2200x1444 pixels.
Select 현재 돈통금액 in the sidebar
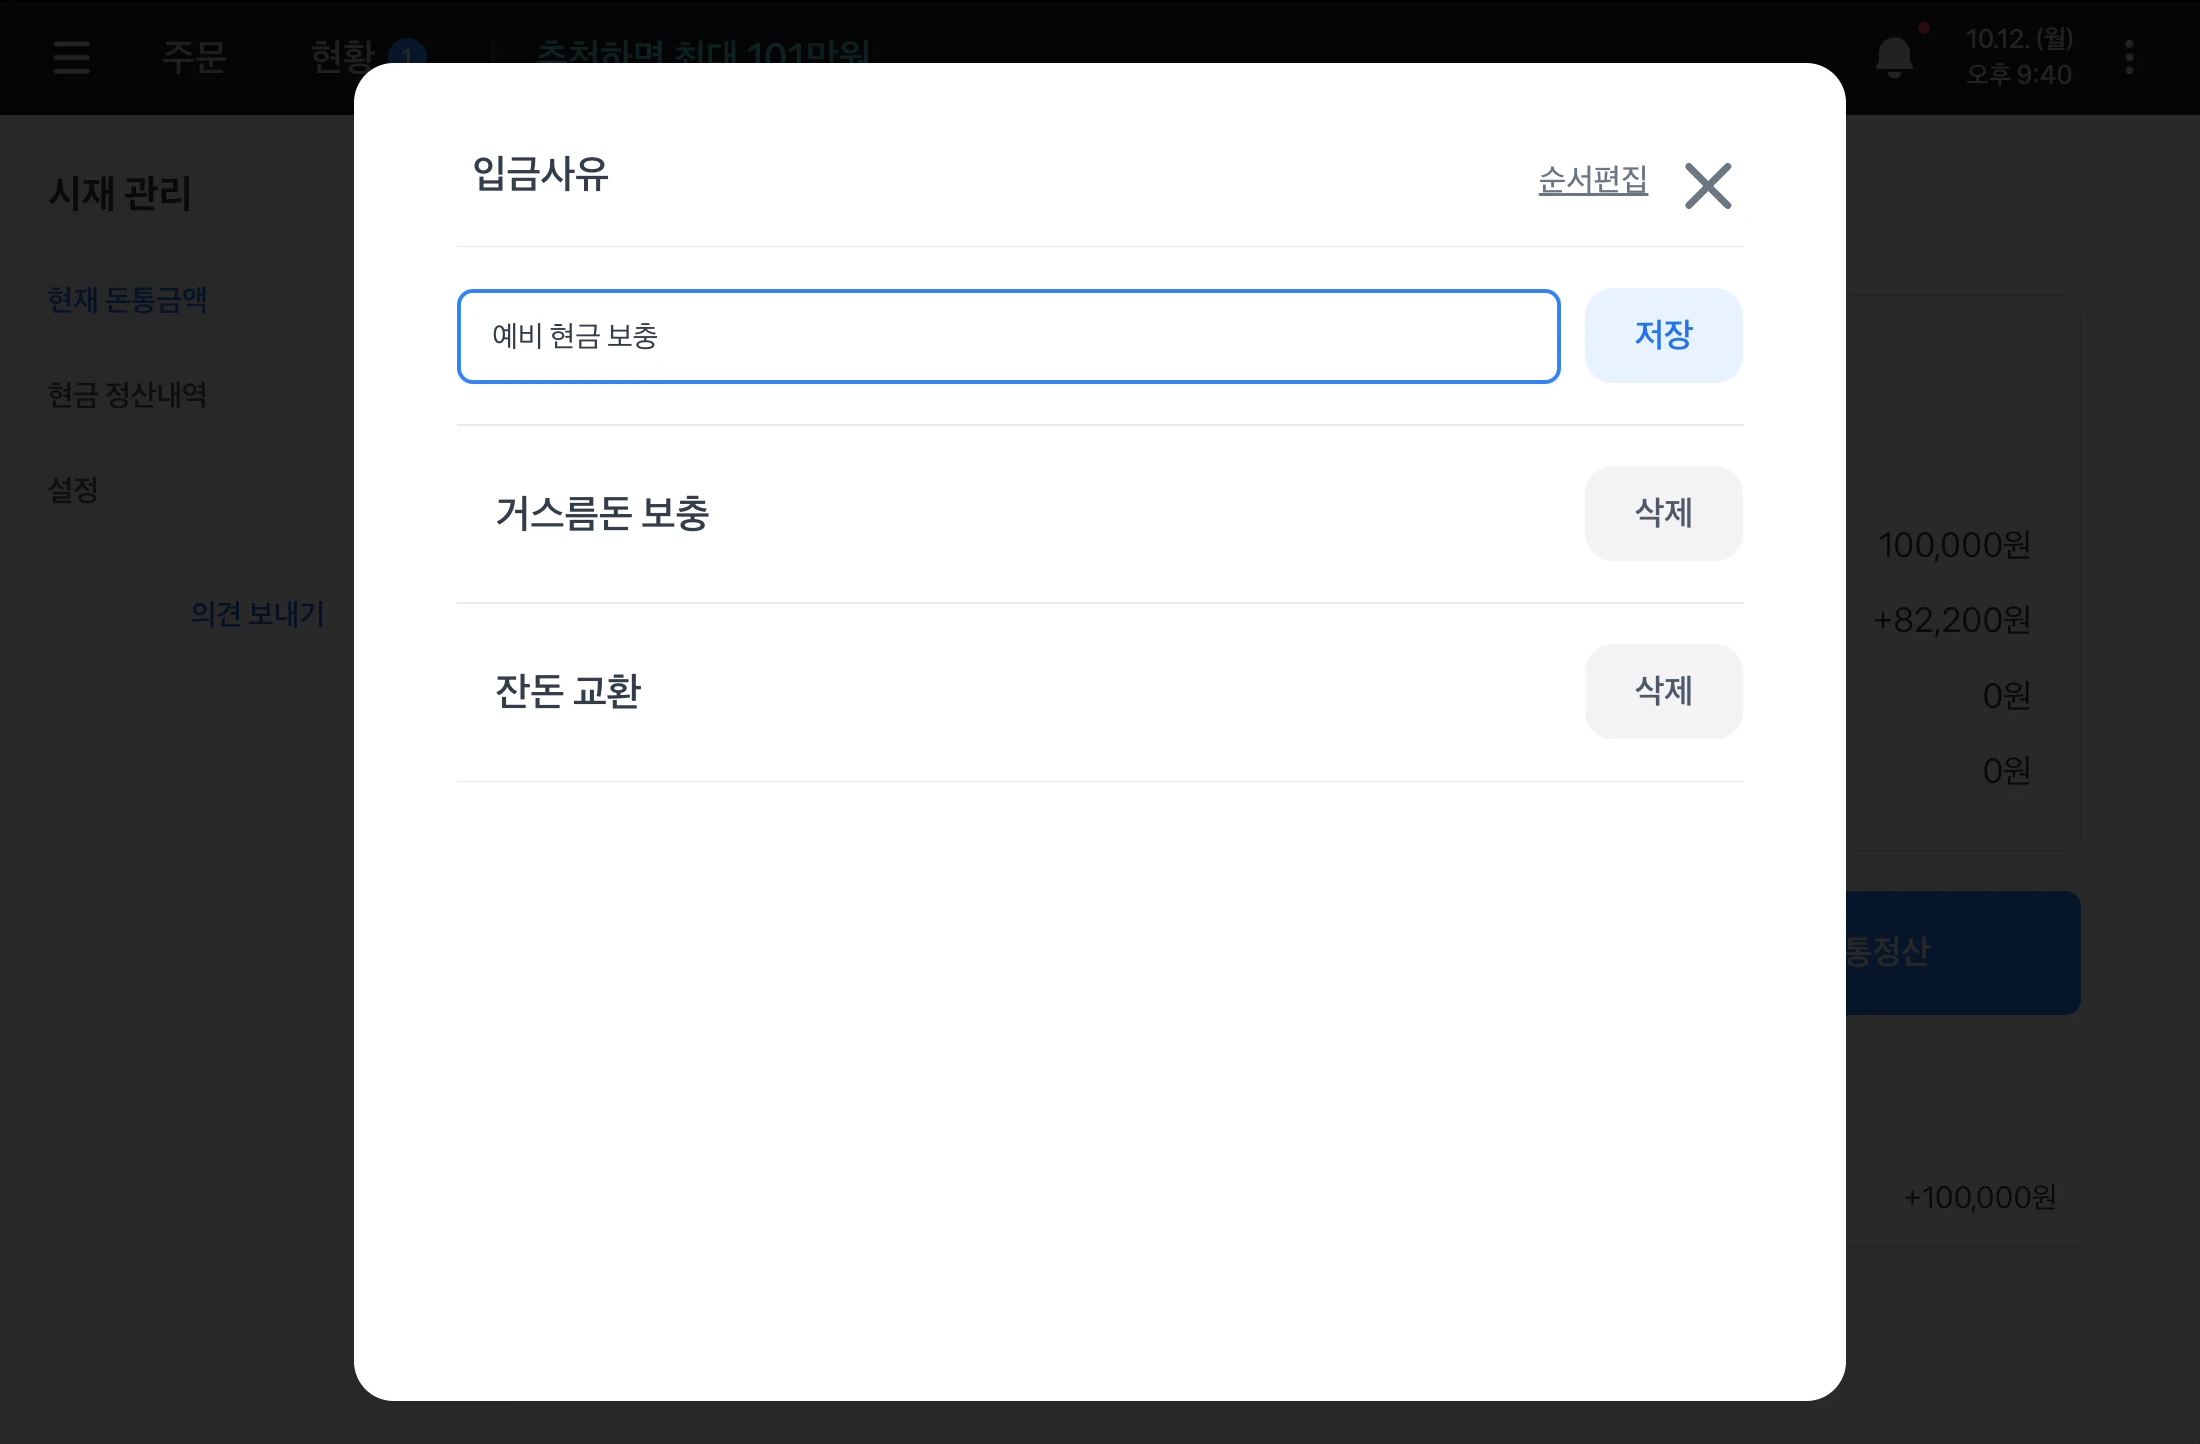(x=128, y=300)
